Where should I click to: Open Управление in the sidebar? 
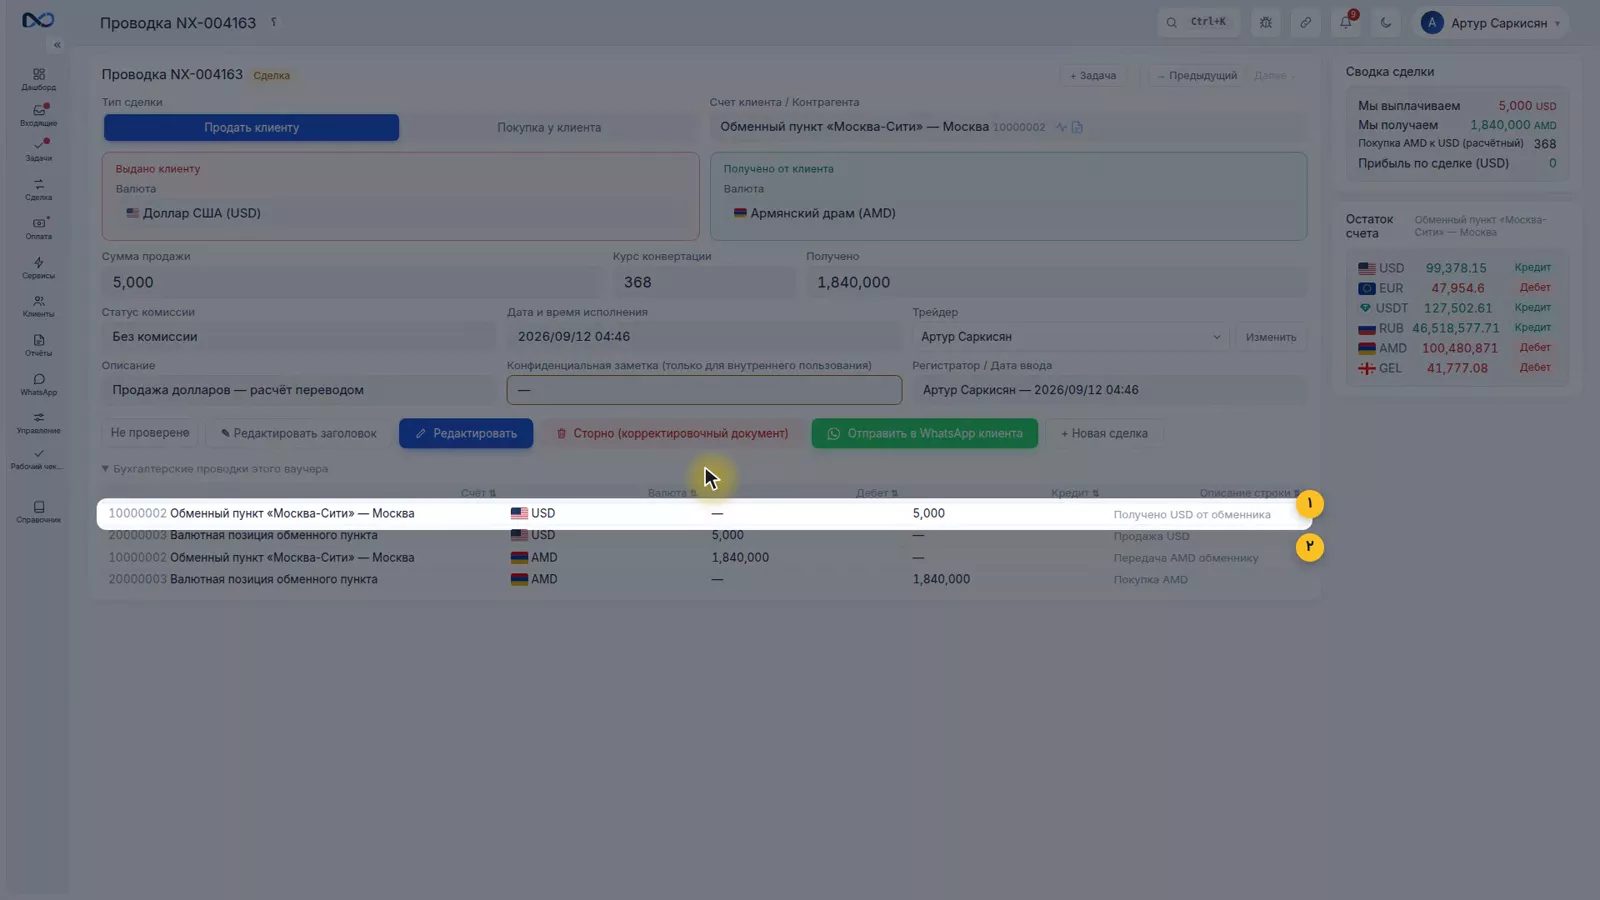pos(38,422)
